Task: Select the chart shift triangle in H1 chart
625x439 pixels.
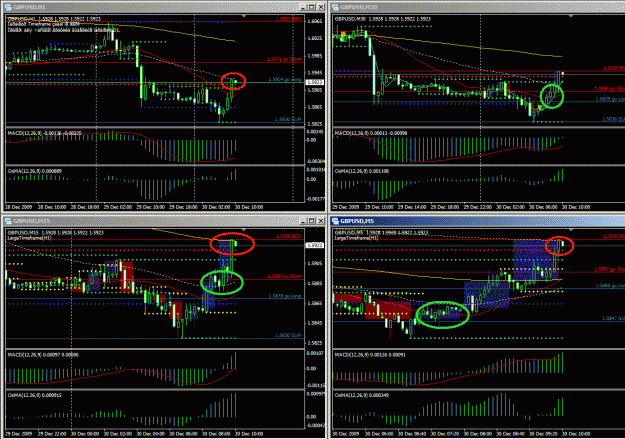Action: click(244, 16)
